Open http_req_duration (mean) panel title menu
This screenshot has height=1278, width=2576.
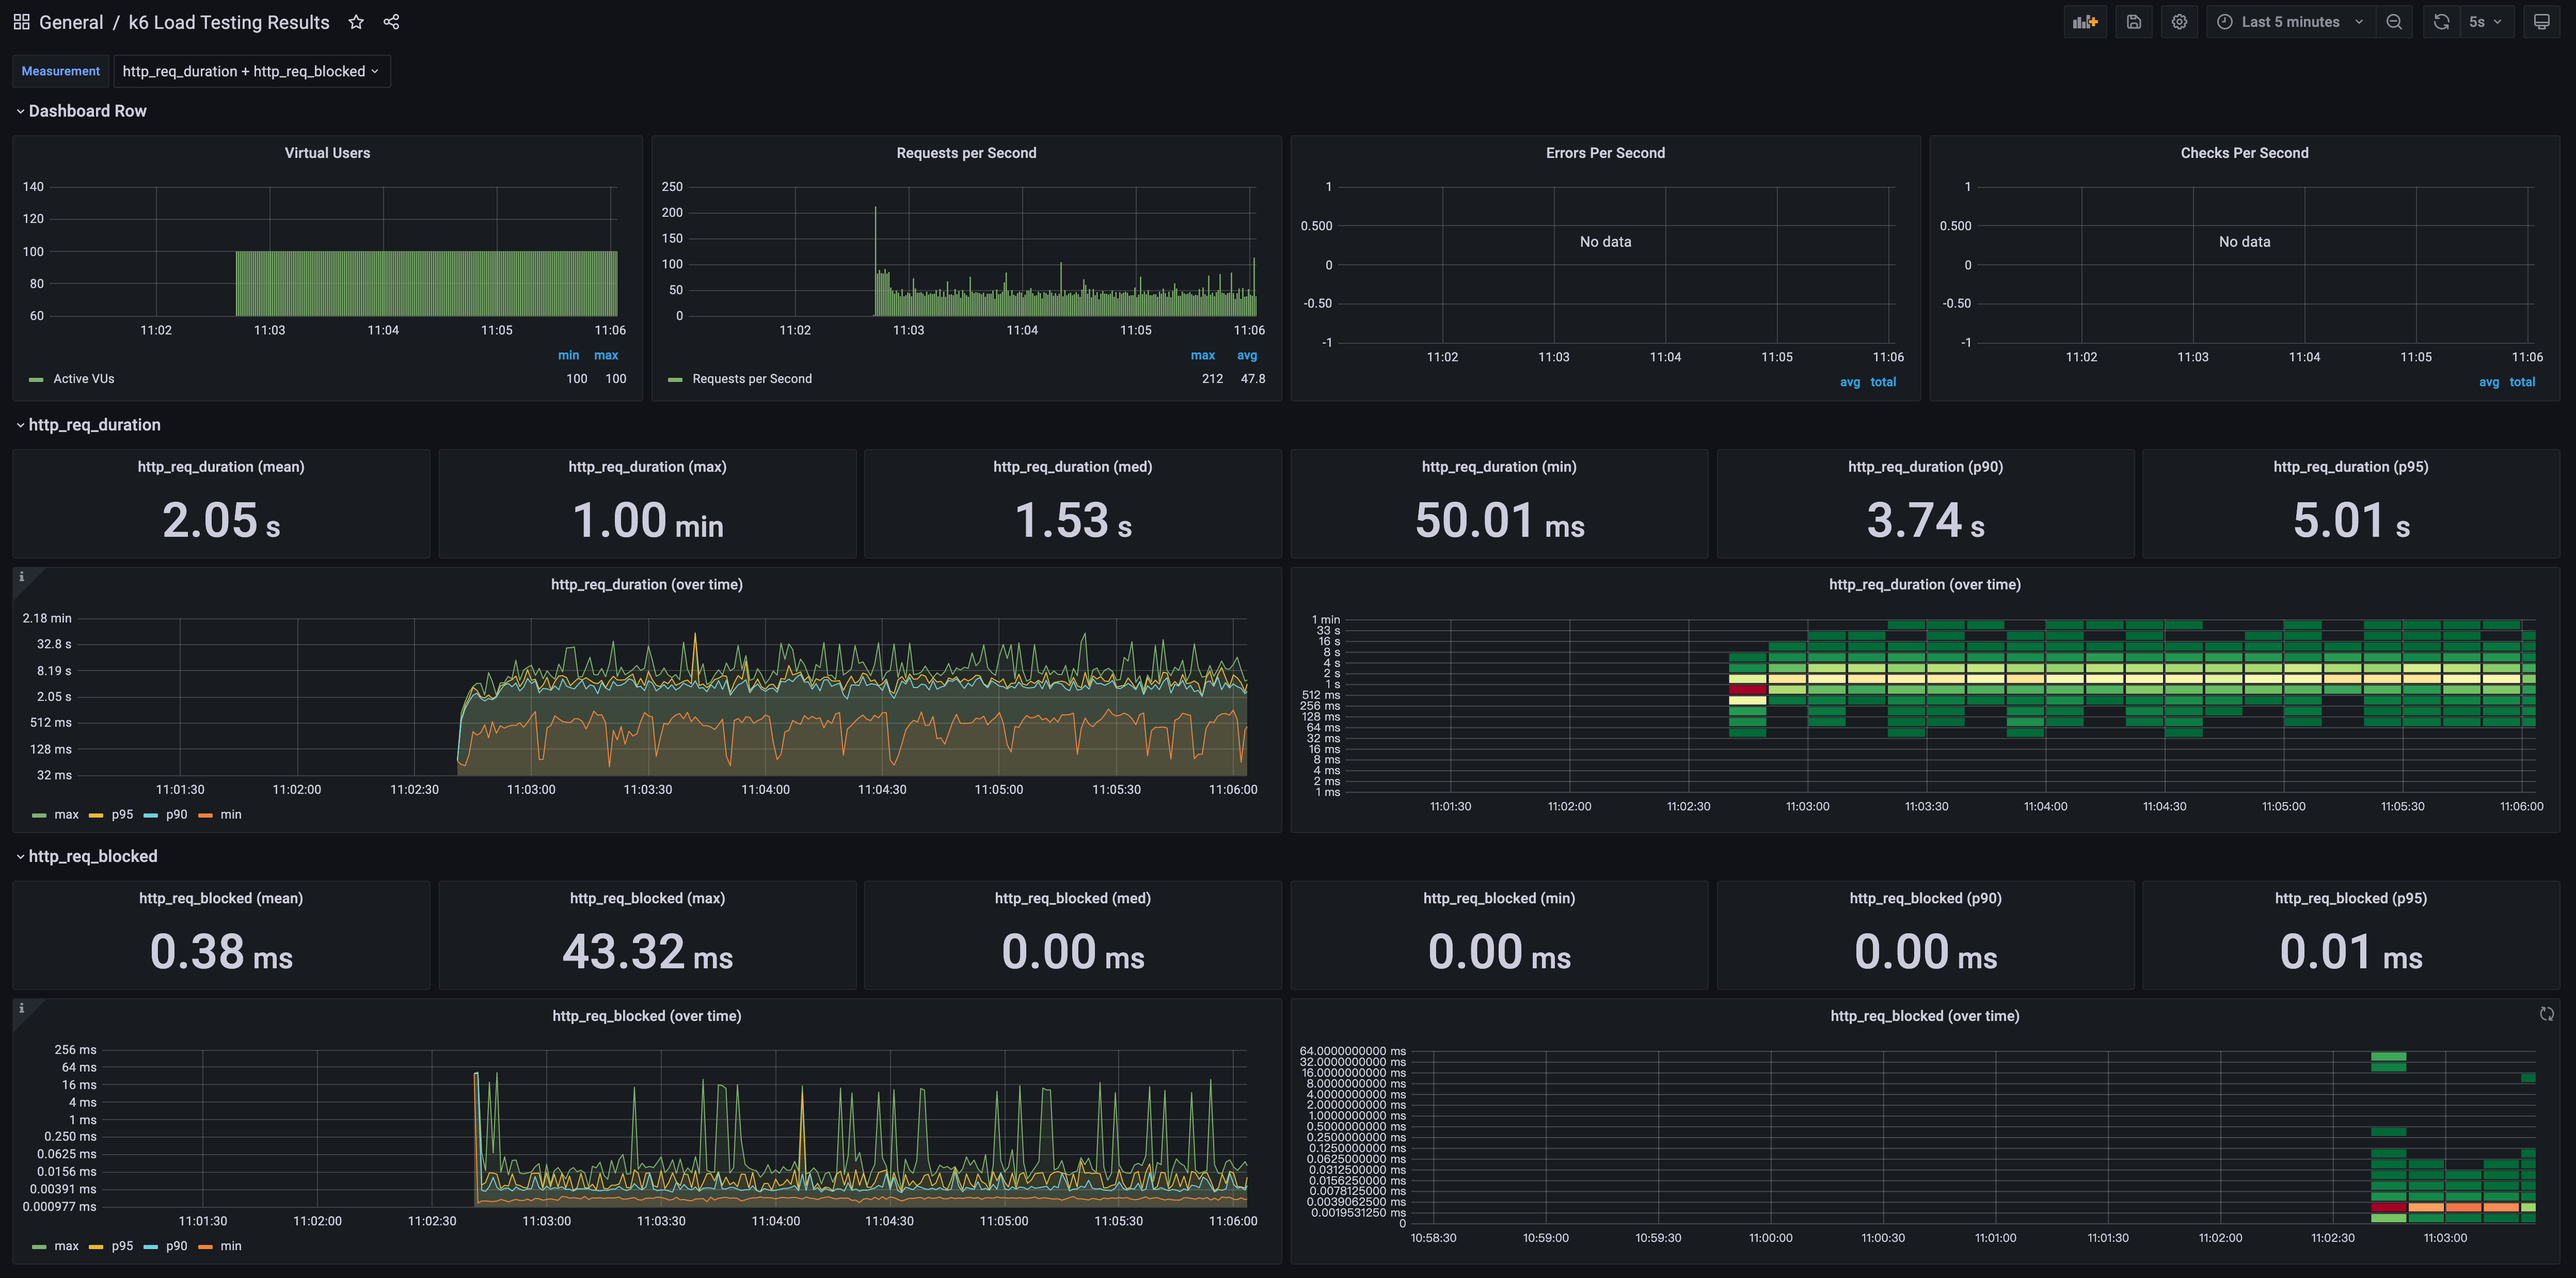click(x=221, y=467)
